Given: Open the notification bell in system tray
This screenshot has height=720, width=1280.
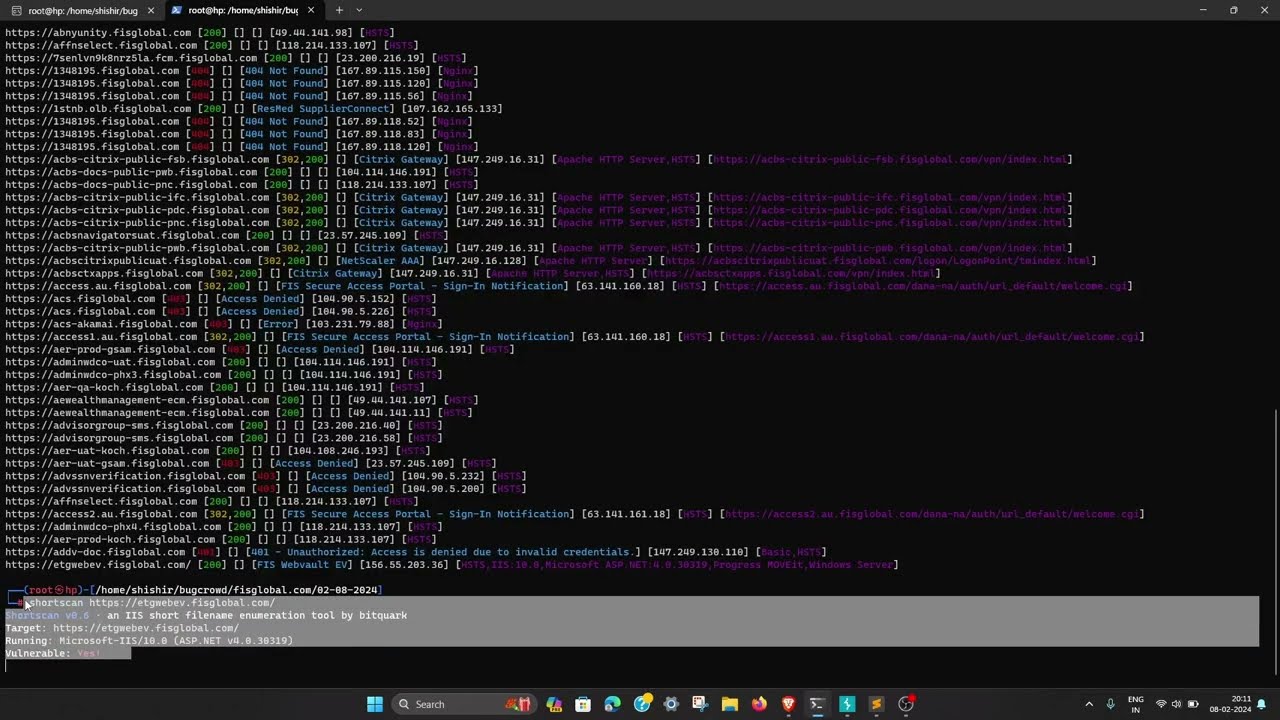Looking at the screenshot, I should tap(1262, 704).
